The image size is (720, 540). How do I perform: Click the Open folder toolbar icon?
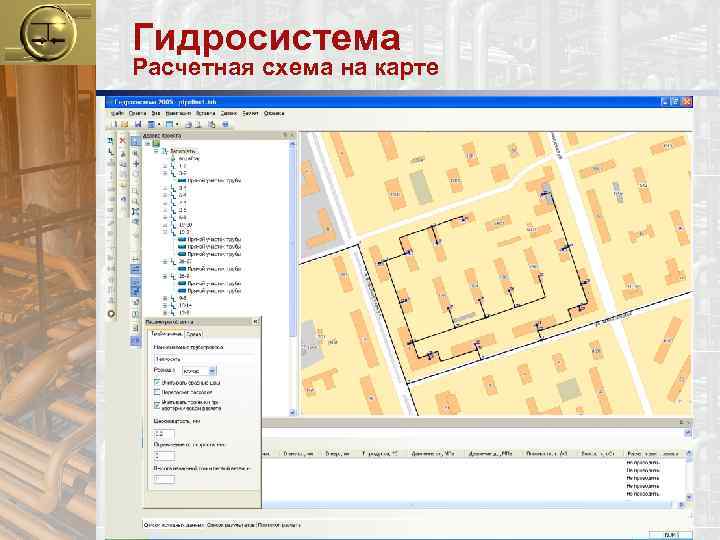click(124, 124)
